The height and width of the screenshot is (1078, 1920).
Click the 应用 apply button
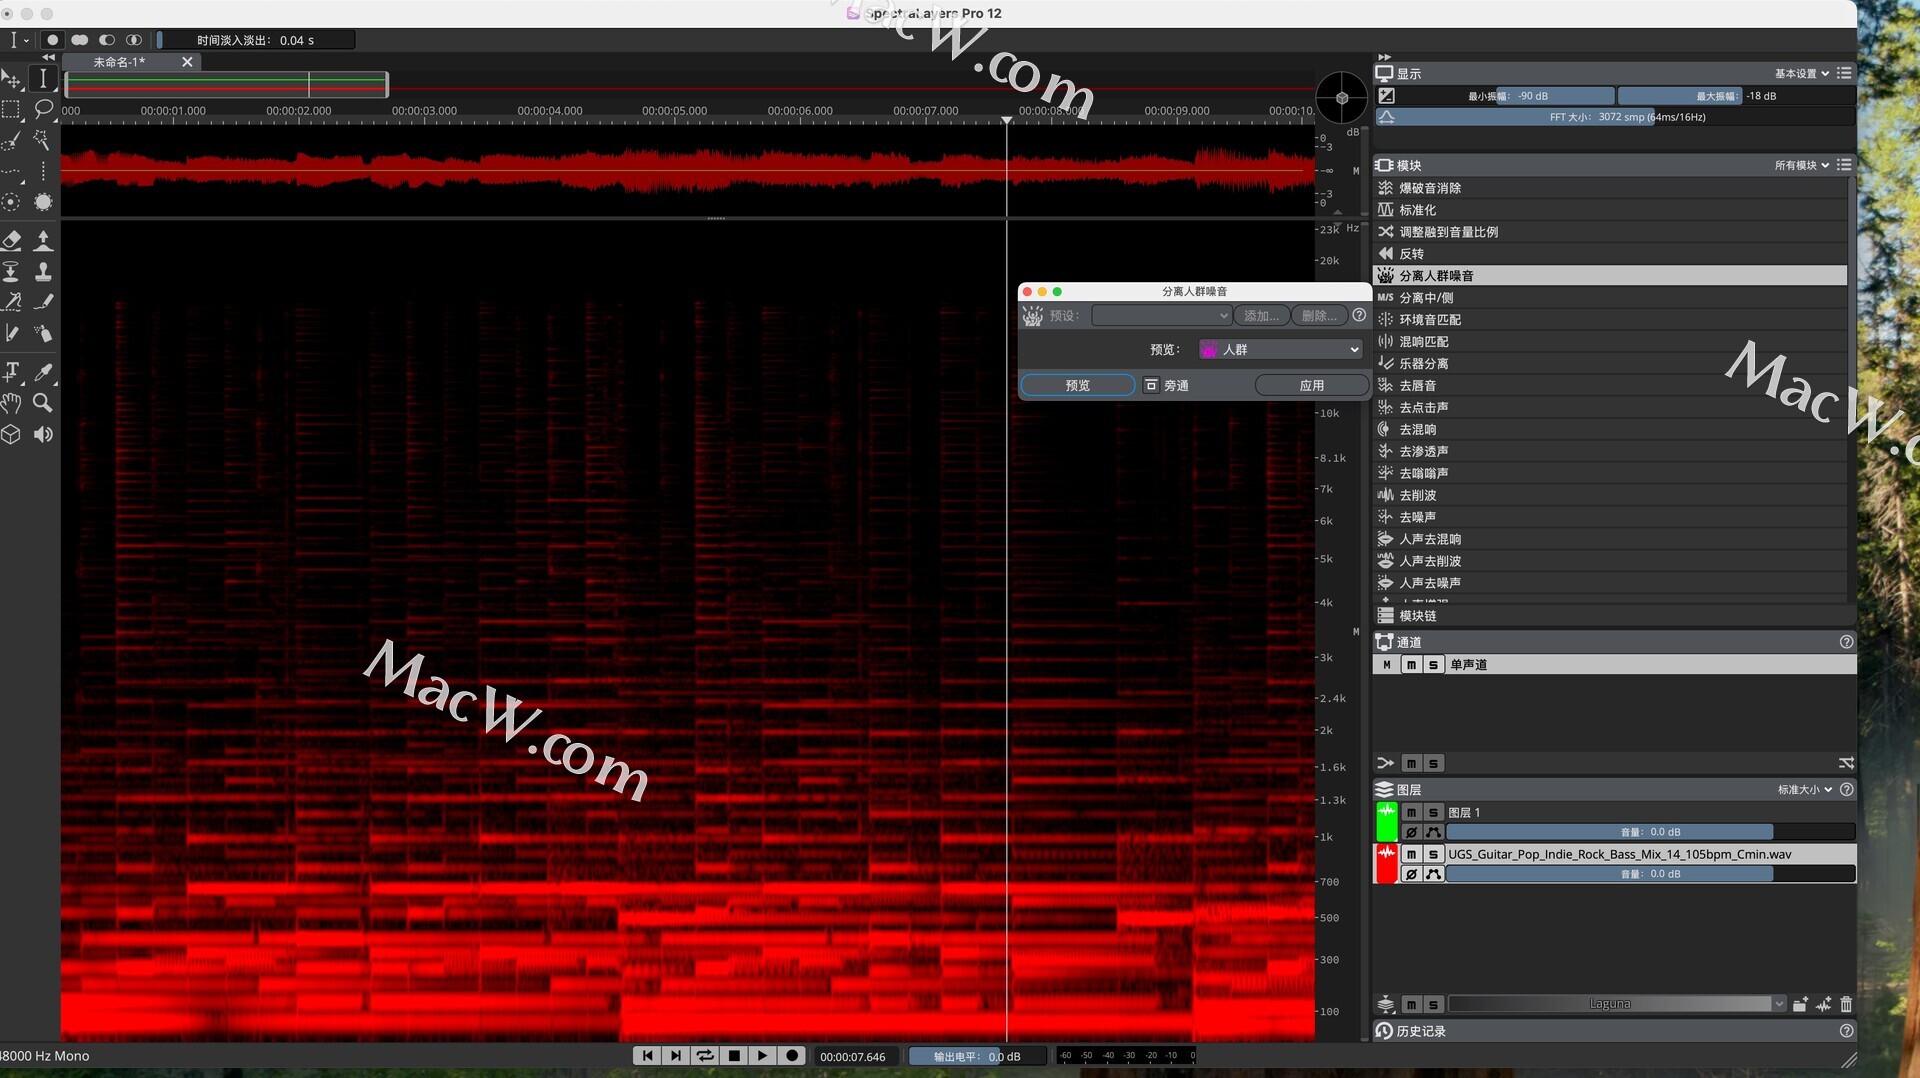click(x=1311, y=385)
